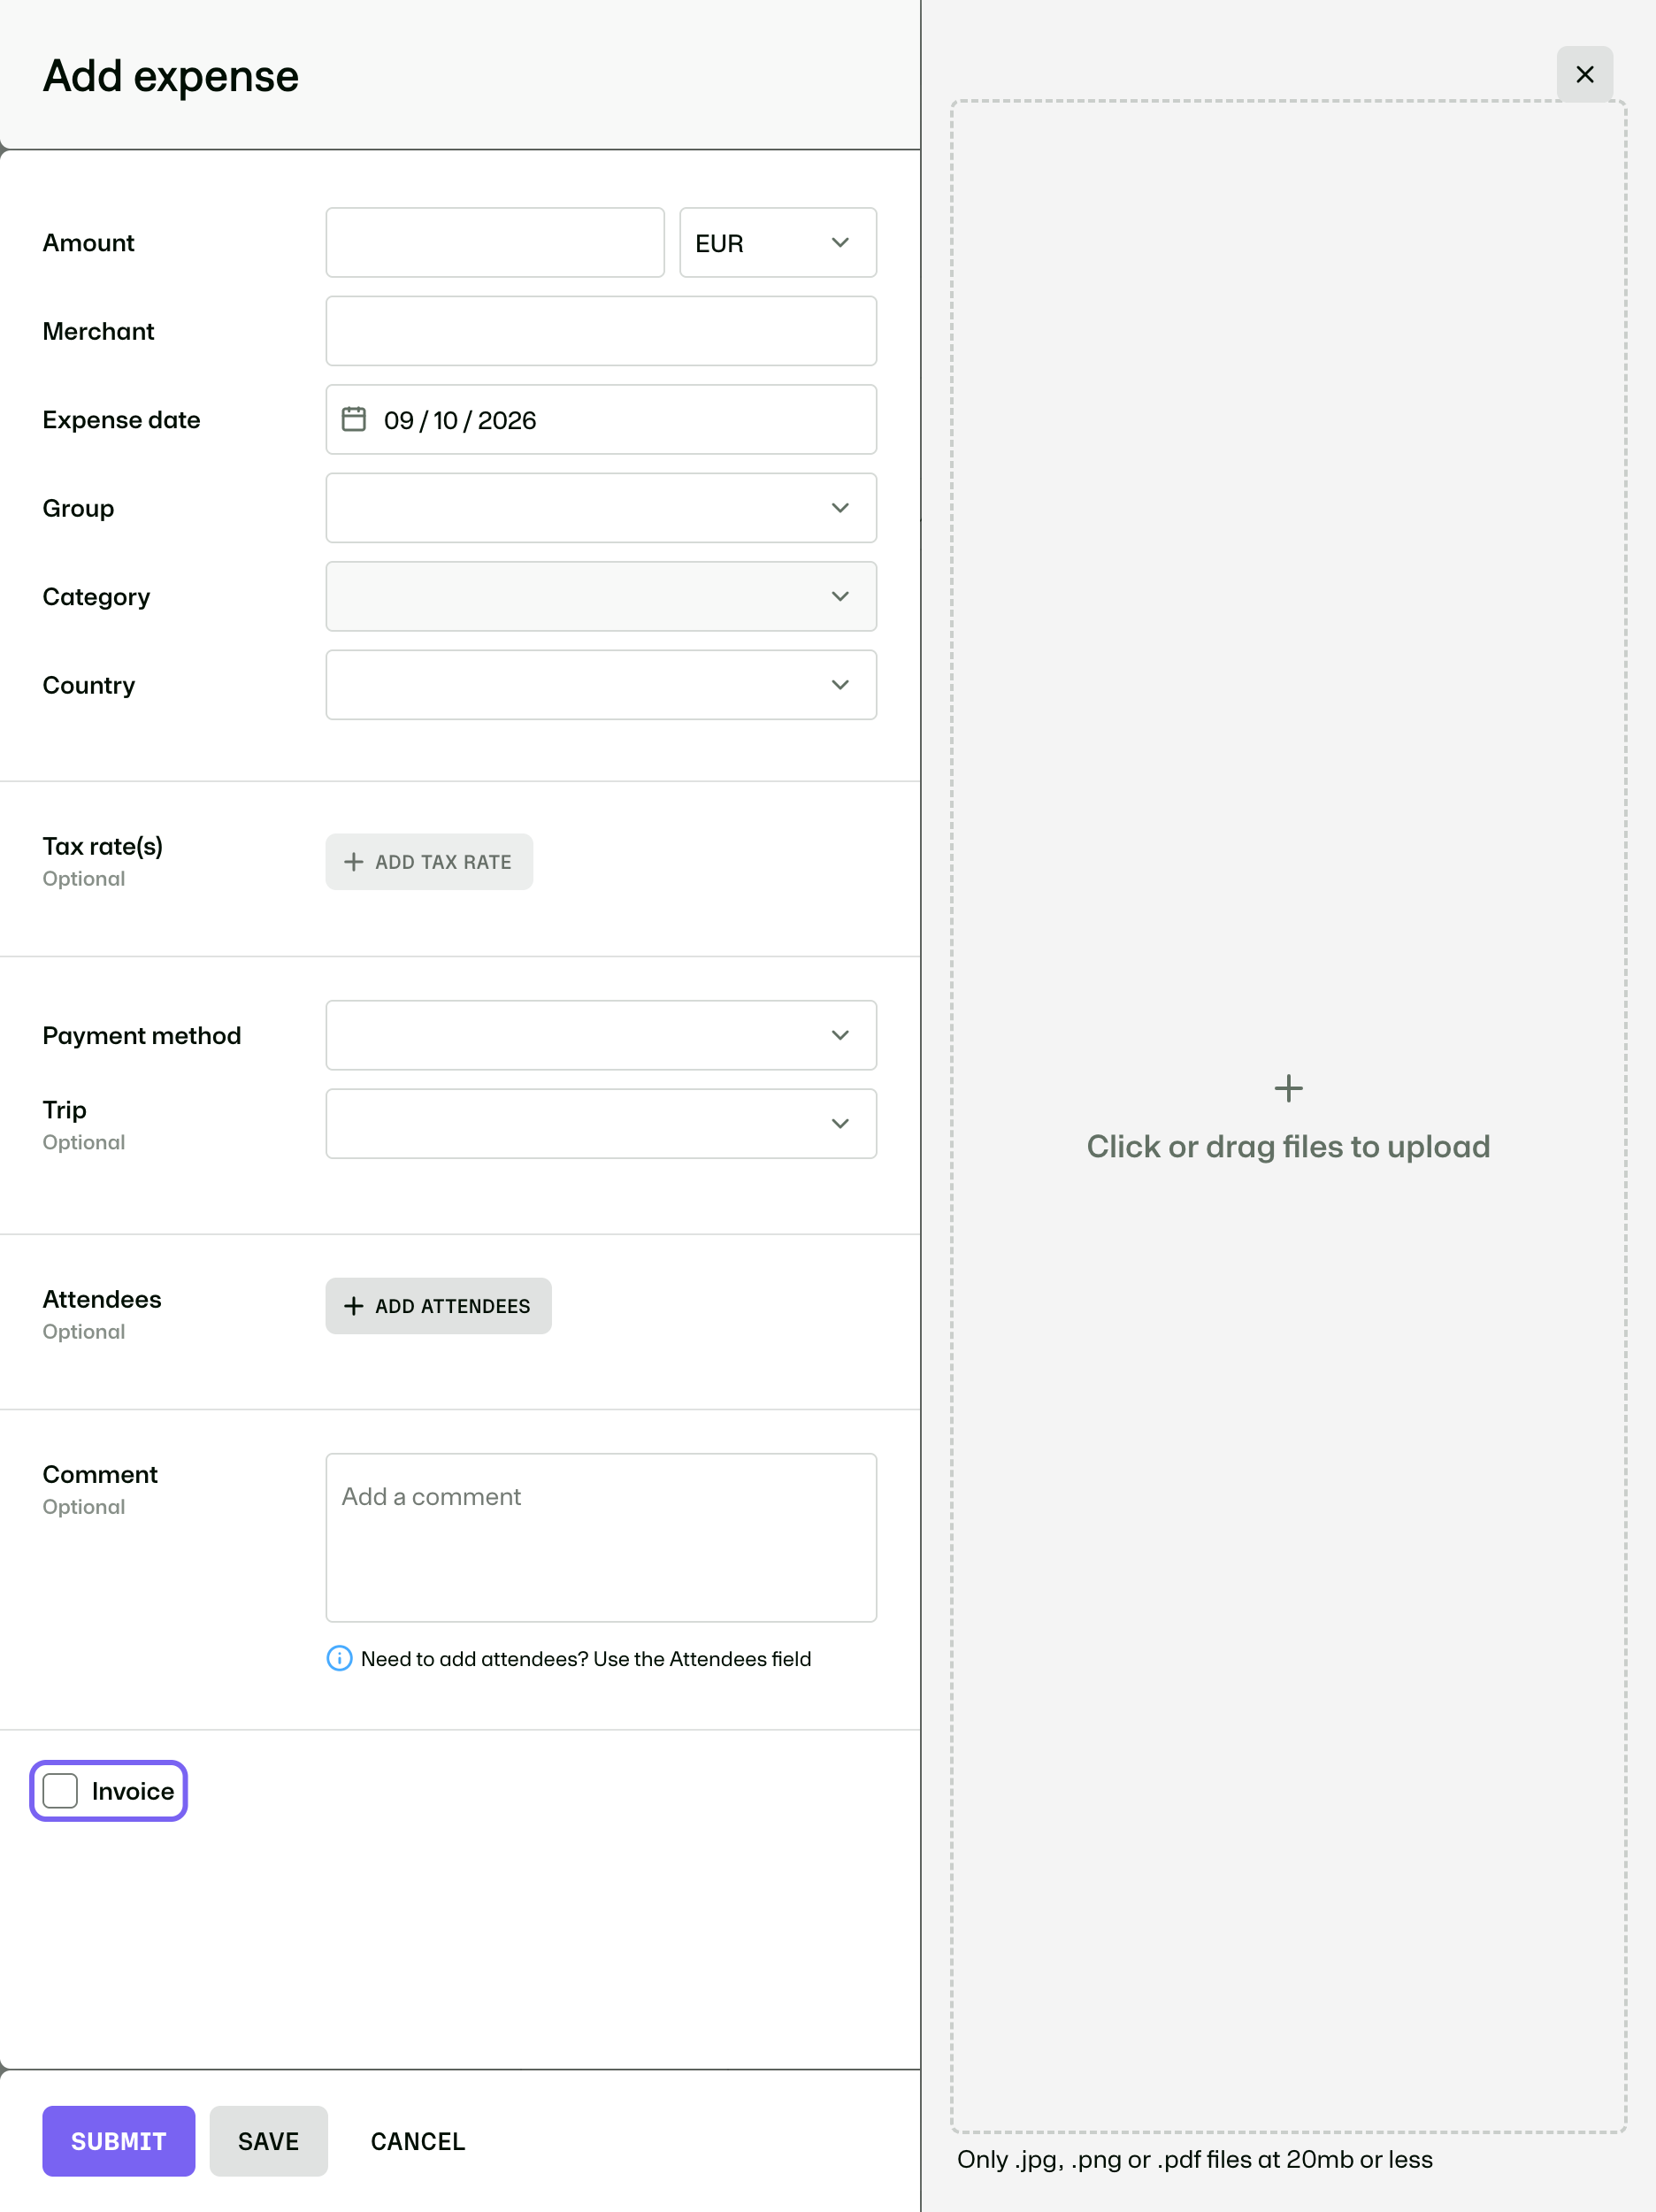Click into the Merchant text field
The width and height of the screenshot is (1656, 2212).
[601, 331]
